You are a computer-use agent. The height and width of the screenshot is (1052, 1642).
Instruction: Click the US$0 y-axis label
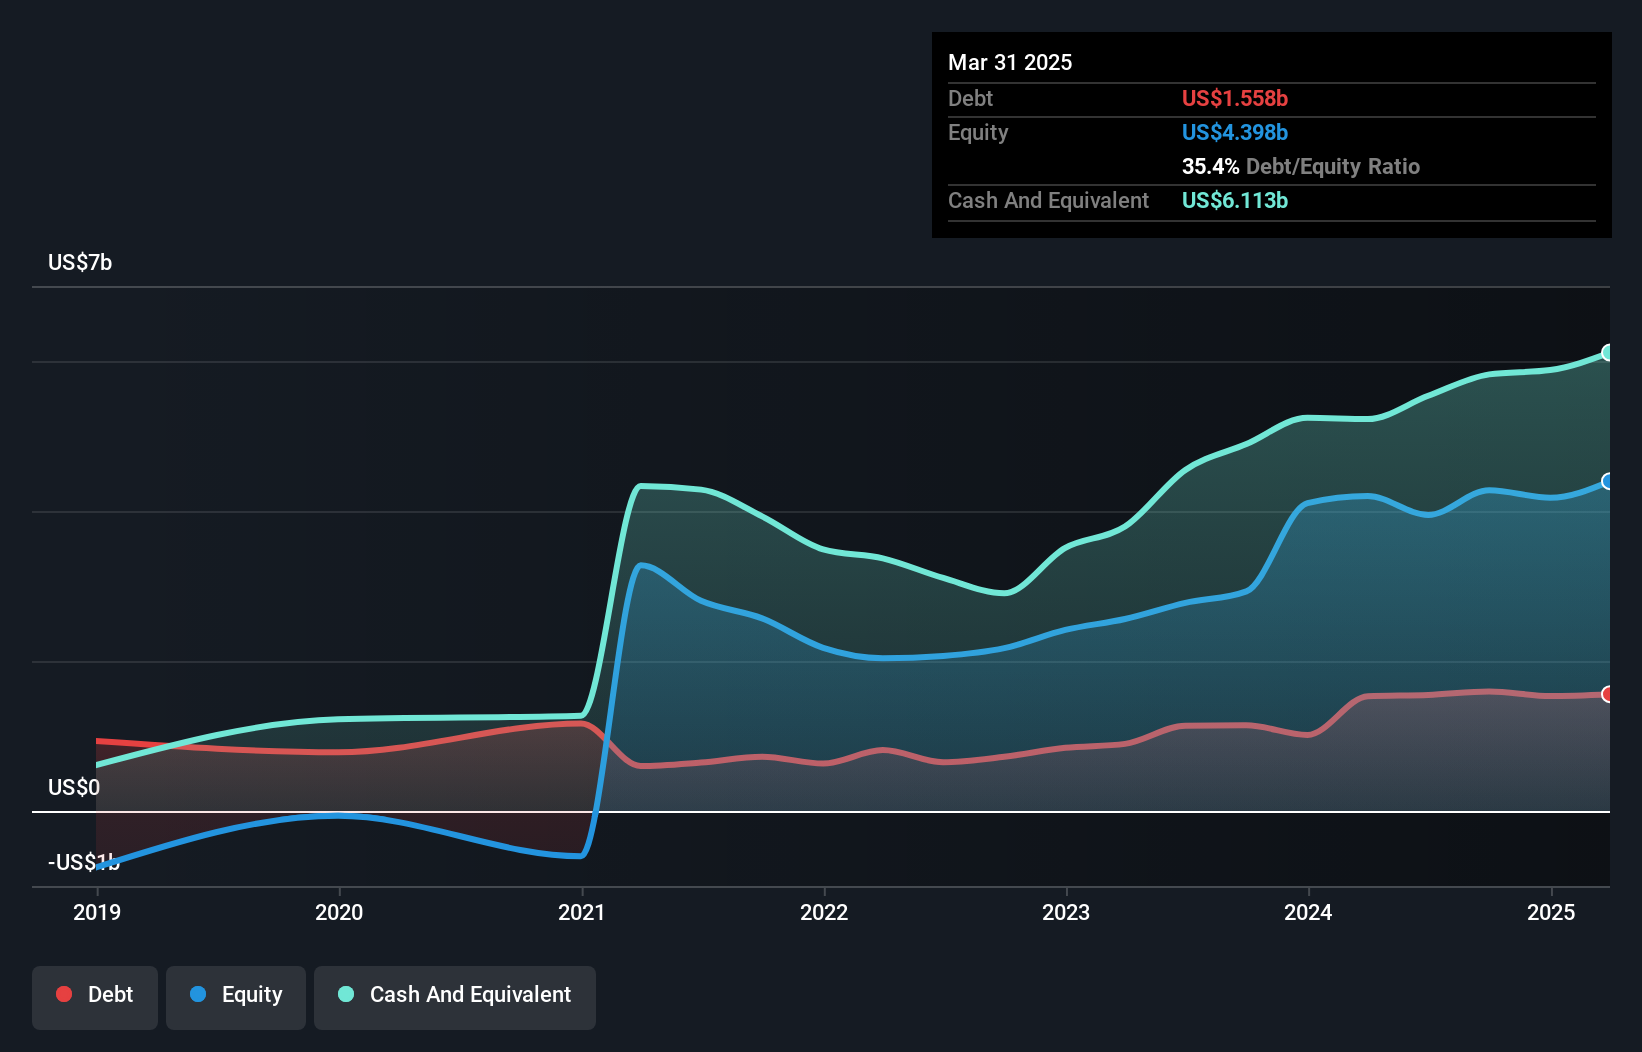[x=74, y=788]
